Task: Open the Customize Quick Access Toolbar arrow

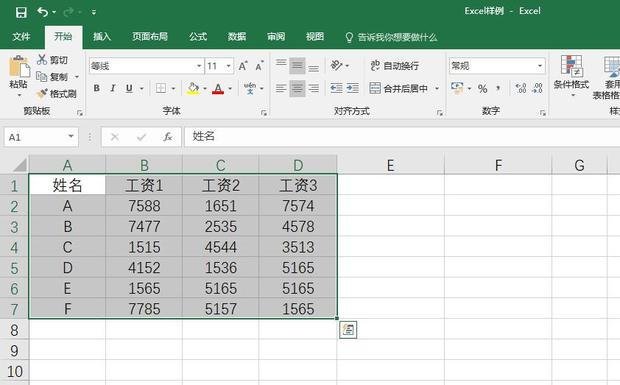Action: point(94,13)
